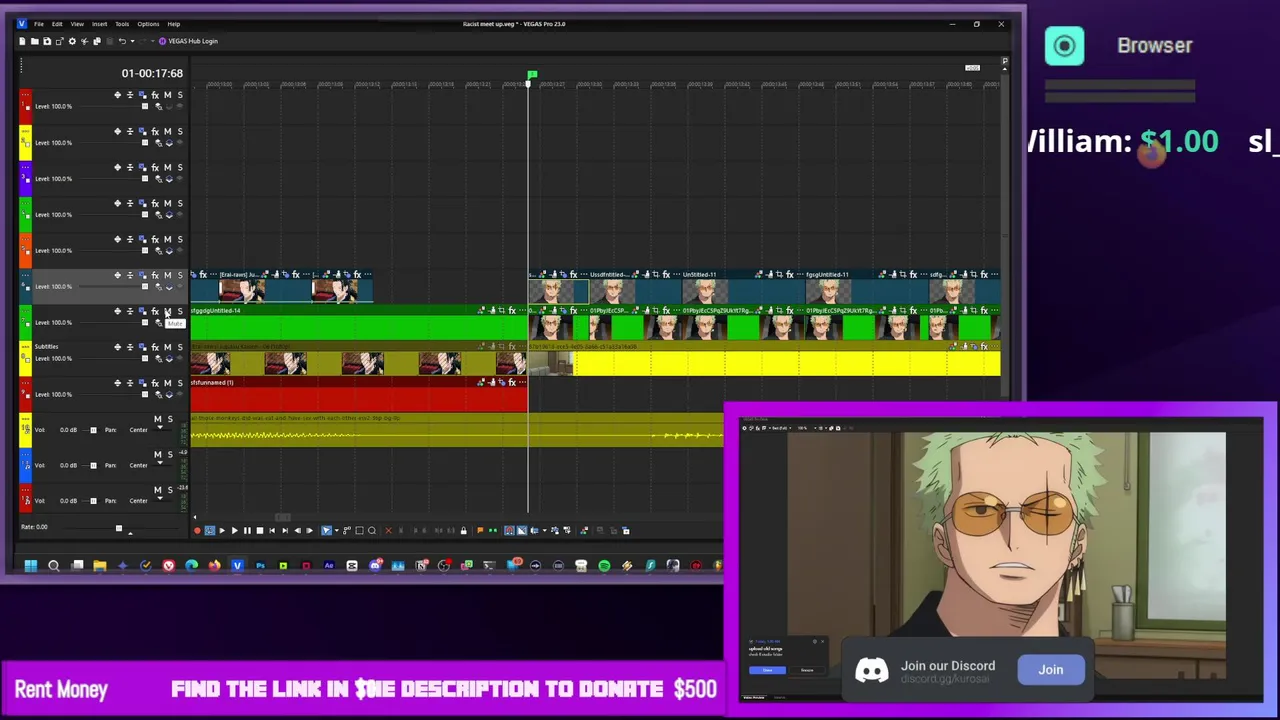Open Photoshop from the taskbar
The height and width of the screenshot is (720, 1280).
click(260, 566)
